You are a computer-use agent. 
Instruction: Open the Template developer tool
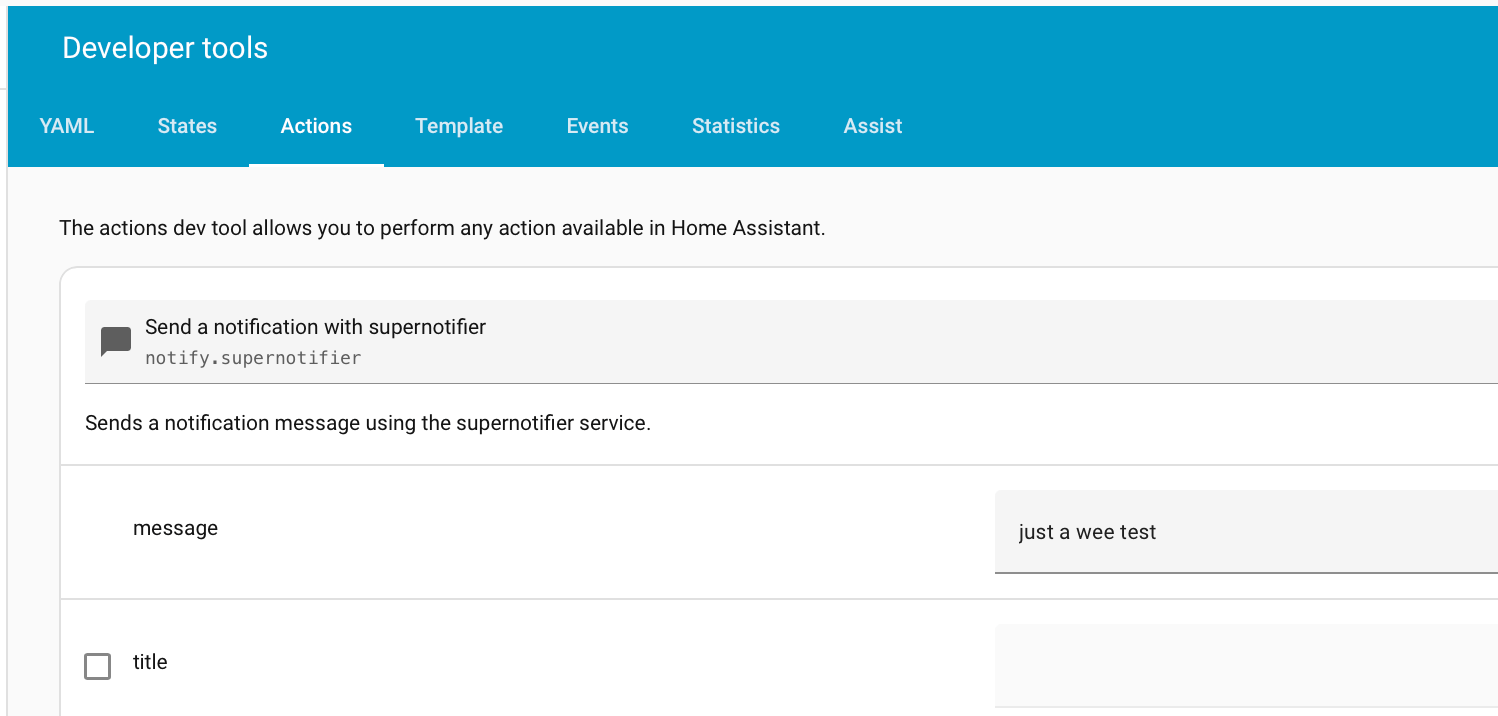458,125
